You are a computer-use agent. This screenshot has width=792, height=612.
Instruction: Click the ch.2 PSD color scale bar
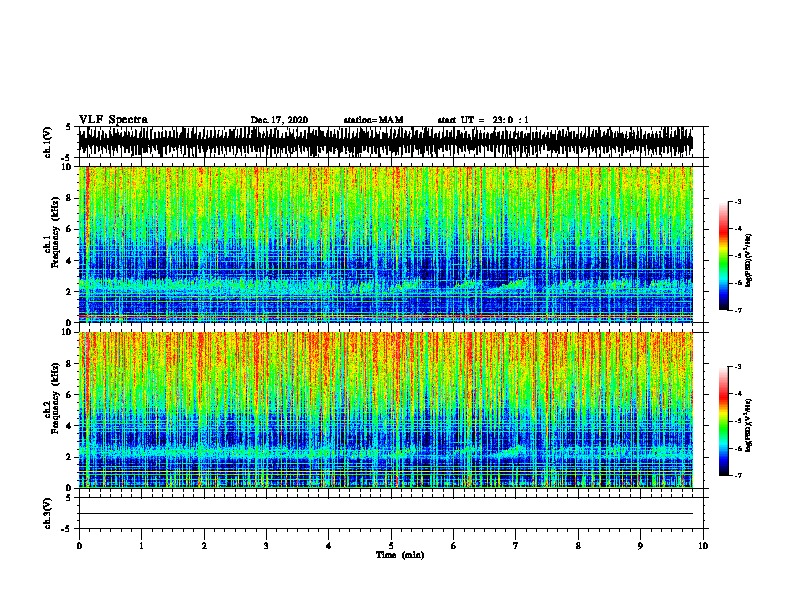coord(724,421)
